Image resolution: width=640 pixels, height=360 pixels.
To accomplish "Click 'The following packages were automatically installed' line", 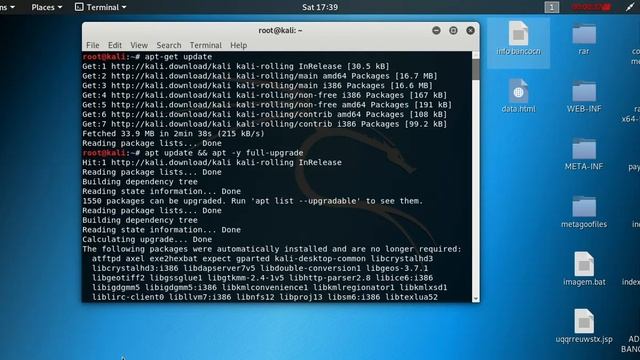I will [x=272, y=249].
